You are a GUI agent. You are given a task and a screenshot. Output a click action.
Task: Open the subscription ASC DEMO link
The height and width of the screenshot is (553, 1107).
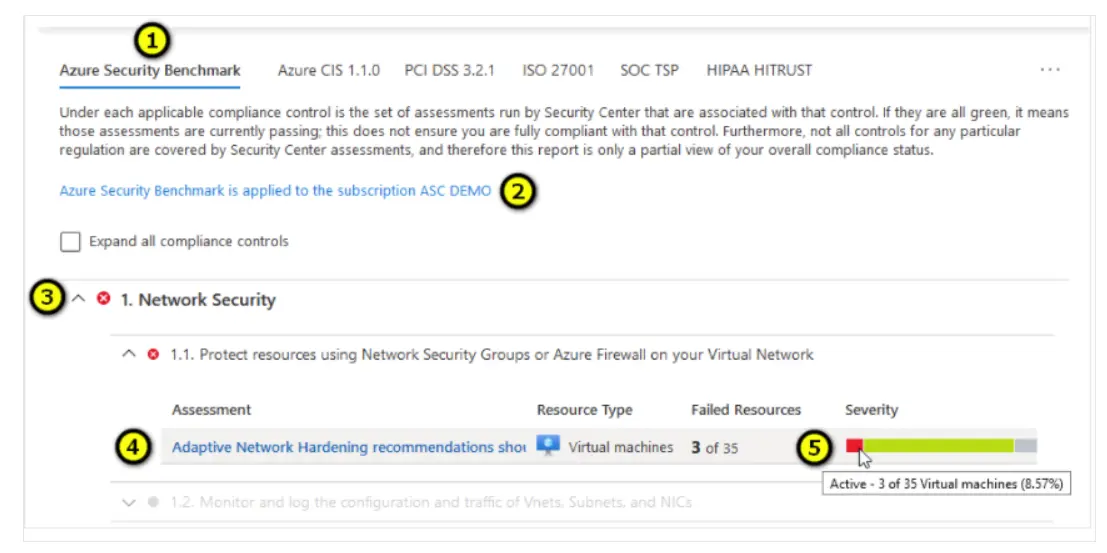point(275,191)
